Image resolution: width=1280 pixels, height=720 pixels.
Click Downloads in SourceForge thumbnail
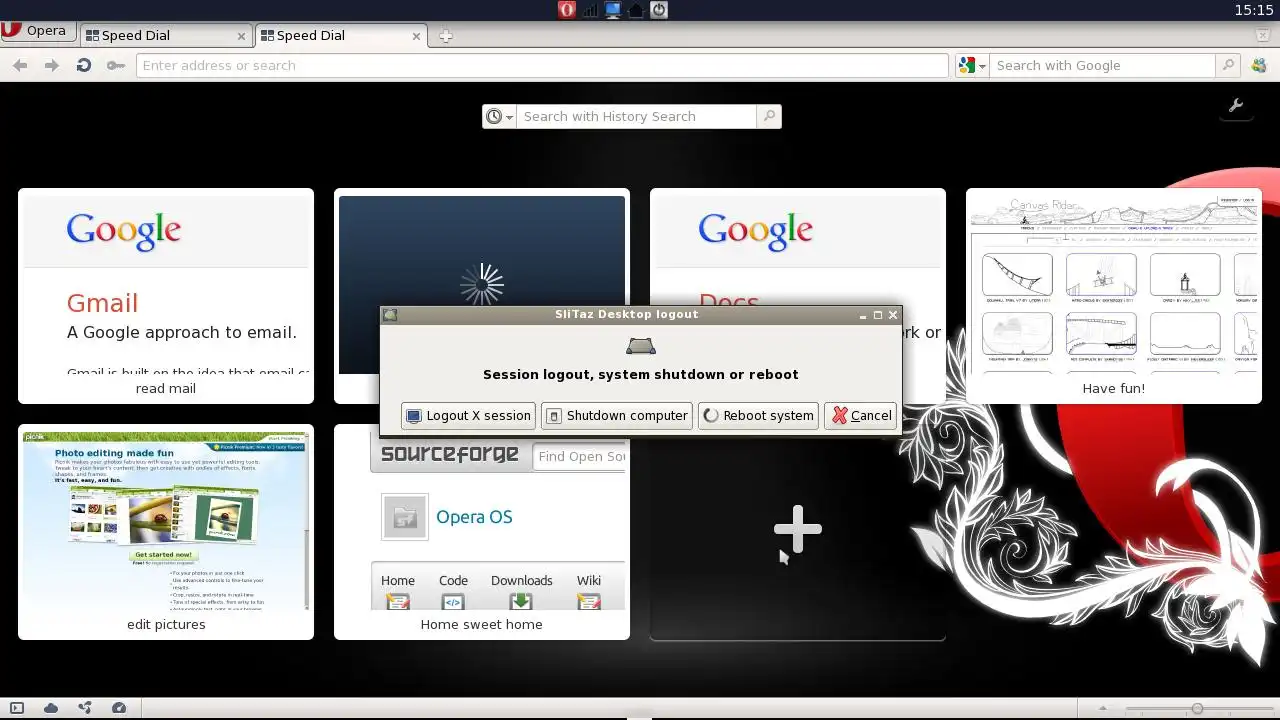tap(521, 580)
